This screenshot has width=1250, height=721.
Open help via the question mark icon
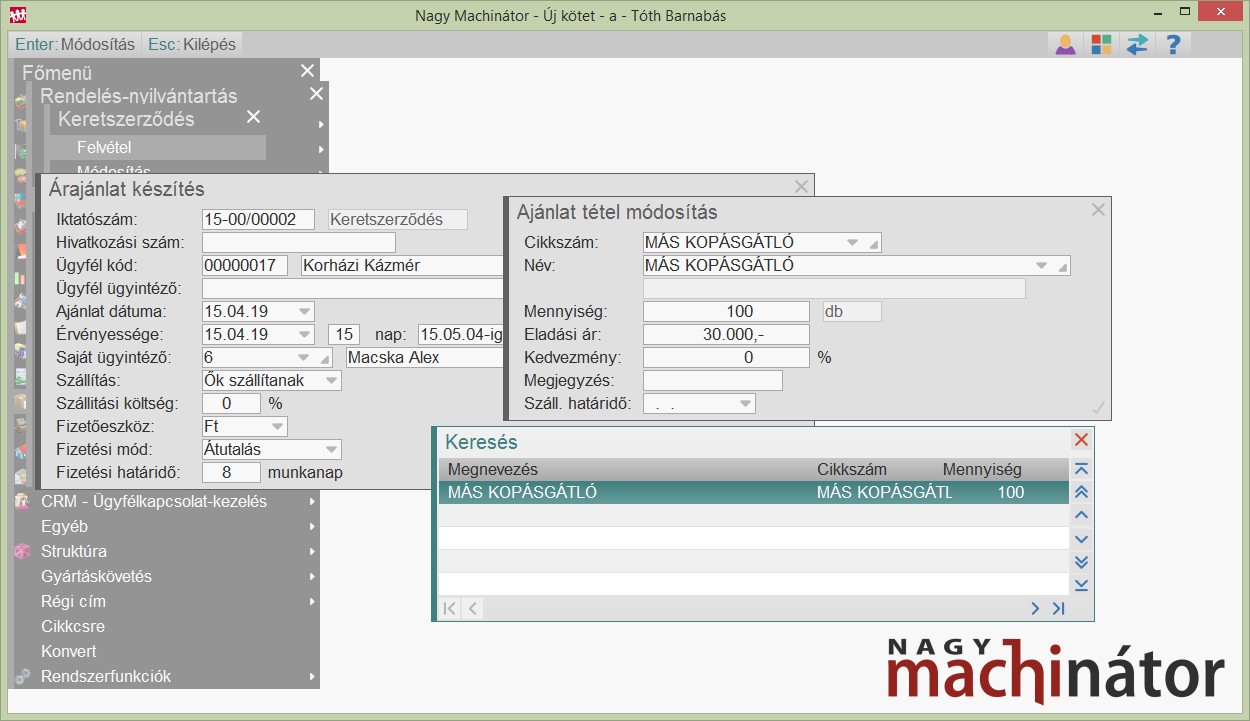tap(1173, 45)
